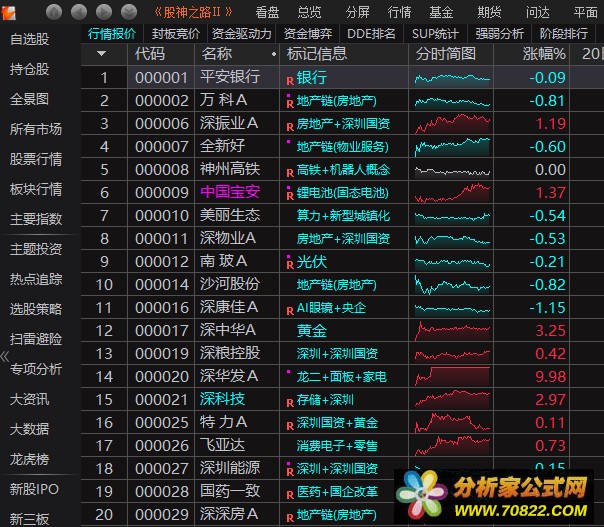The image size is (604, 527).
Task: Click R marker icon on 深科技 row
Action: click(290, 403)
